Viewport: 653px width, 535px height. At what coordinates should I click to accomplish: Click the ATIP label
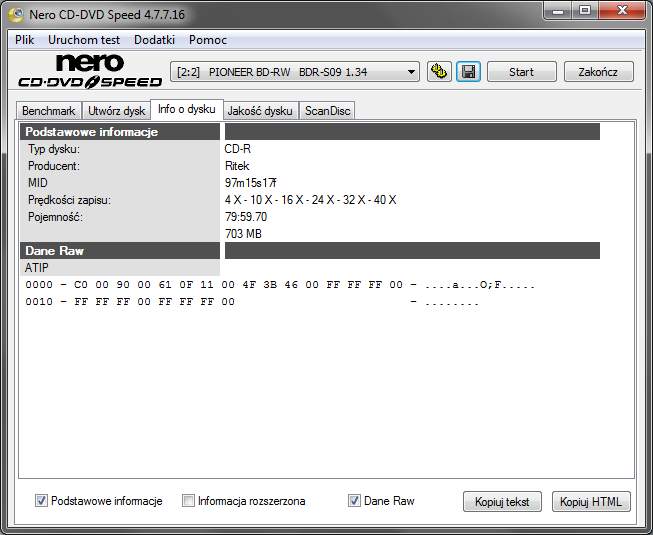[x=37, y=268]
